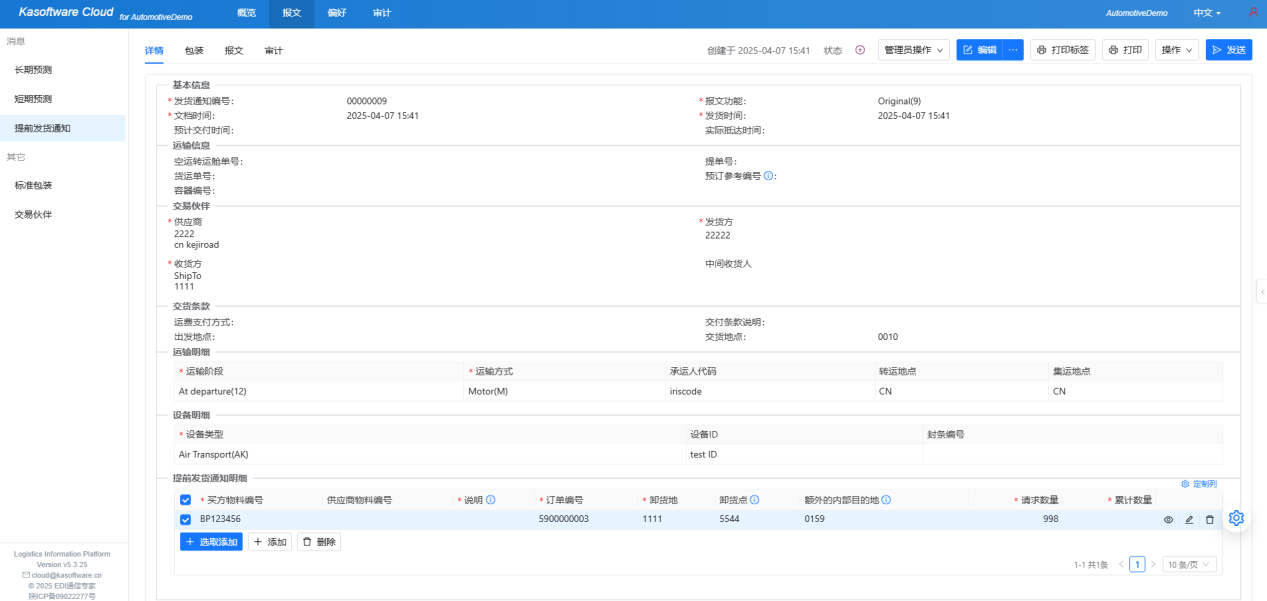1267x601 pixels.
Task: Click the user profile icon at top right
Action: pos(1253,13)
